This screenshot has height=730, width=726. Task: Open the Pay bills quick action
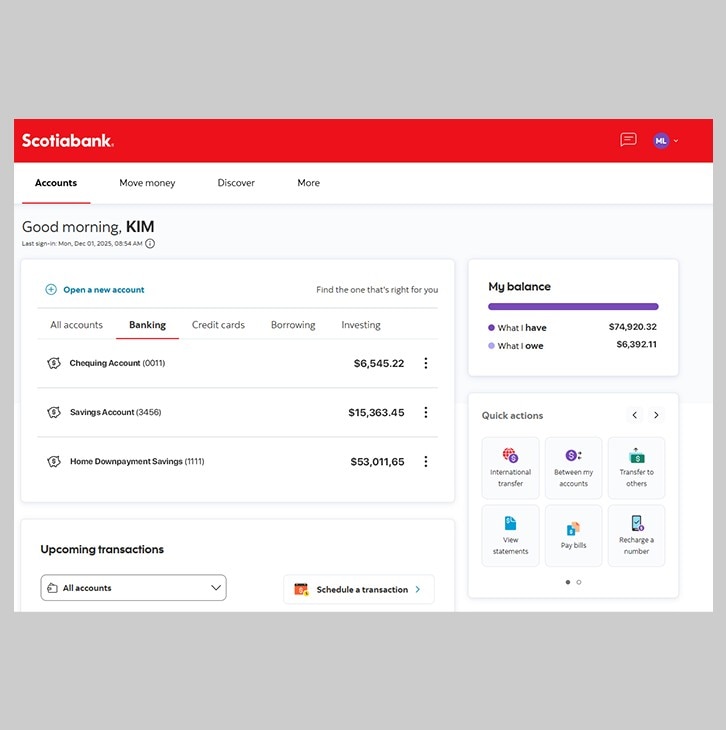(573, 535)
